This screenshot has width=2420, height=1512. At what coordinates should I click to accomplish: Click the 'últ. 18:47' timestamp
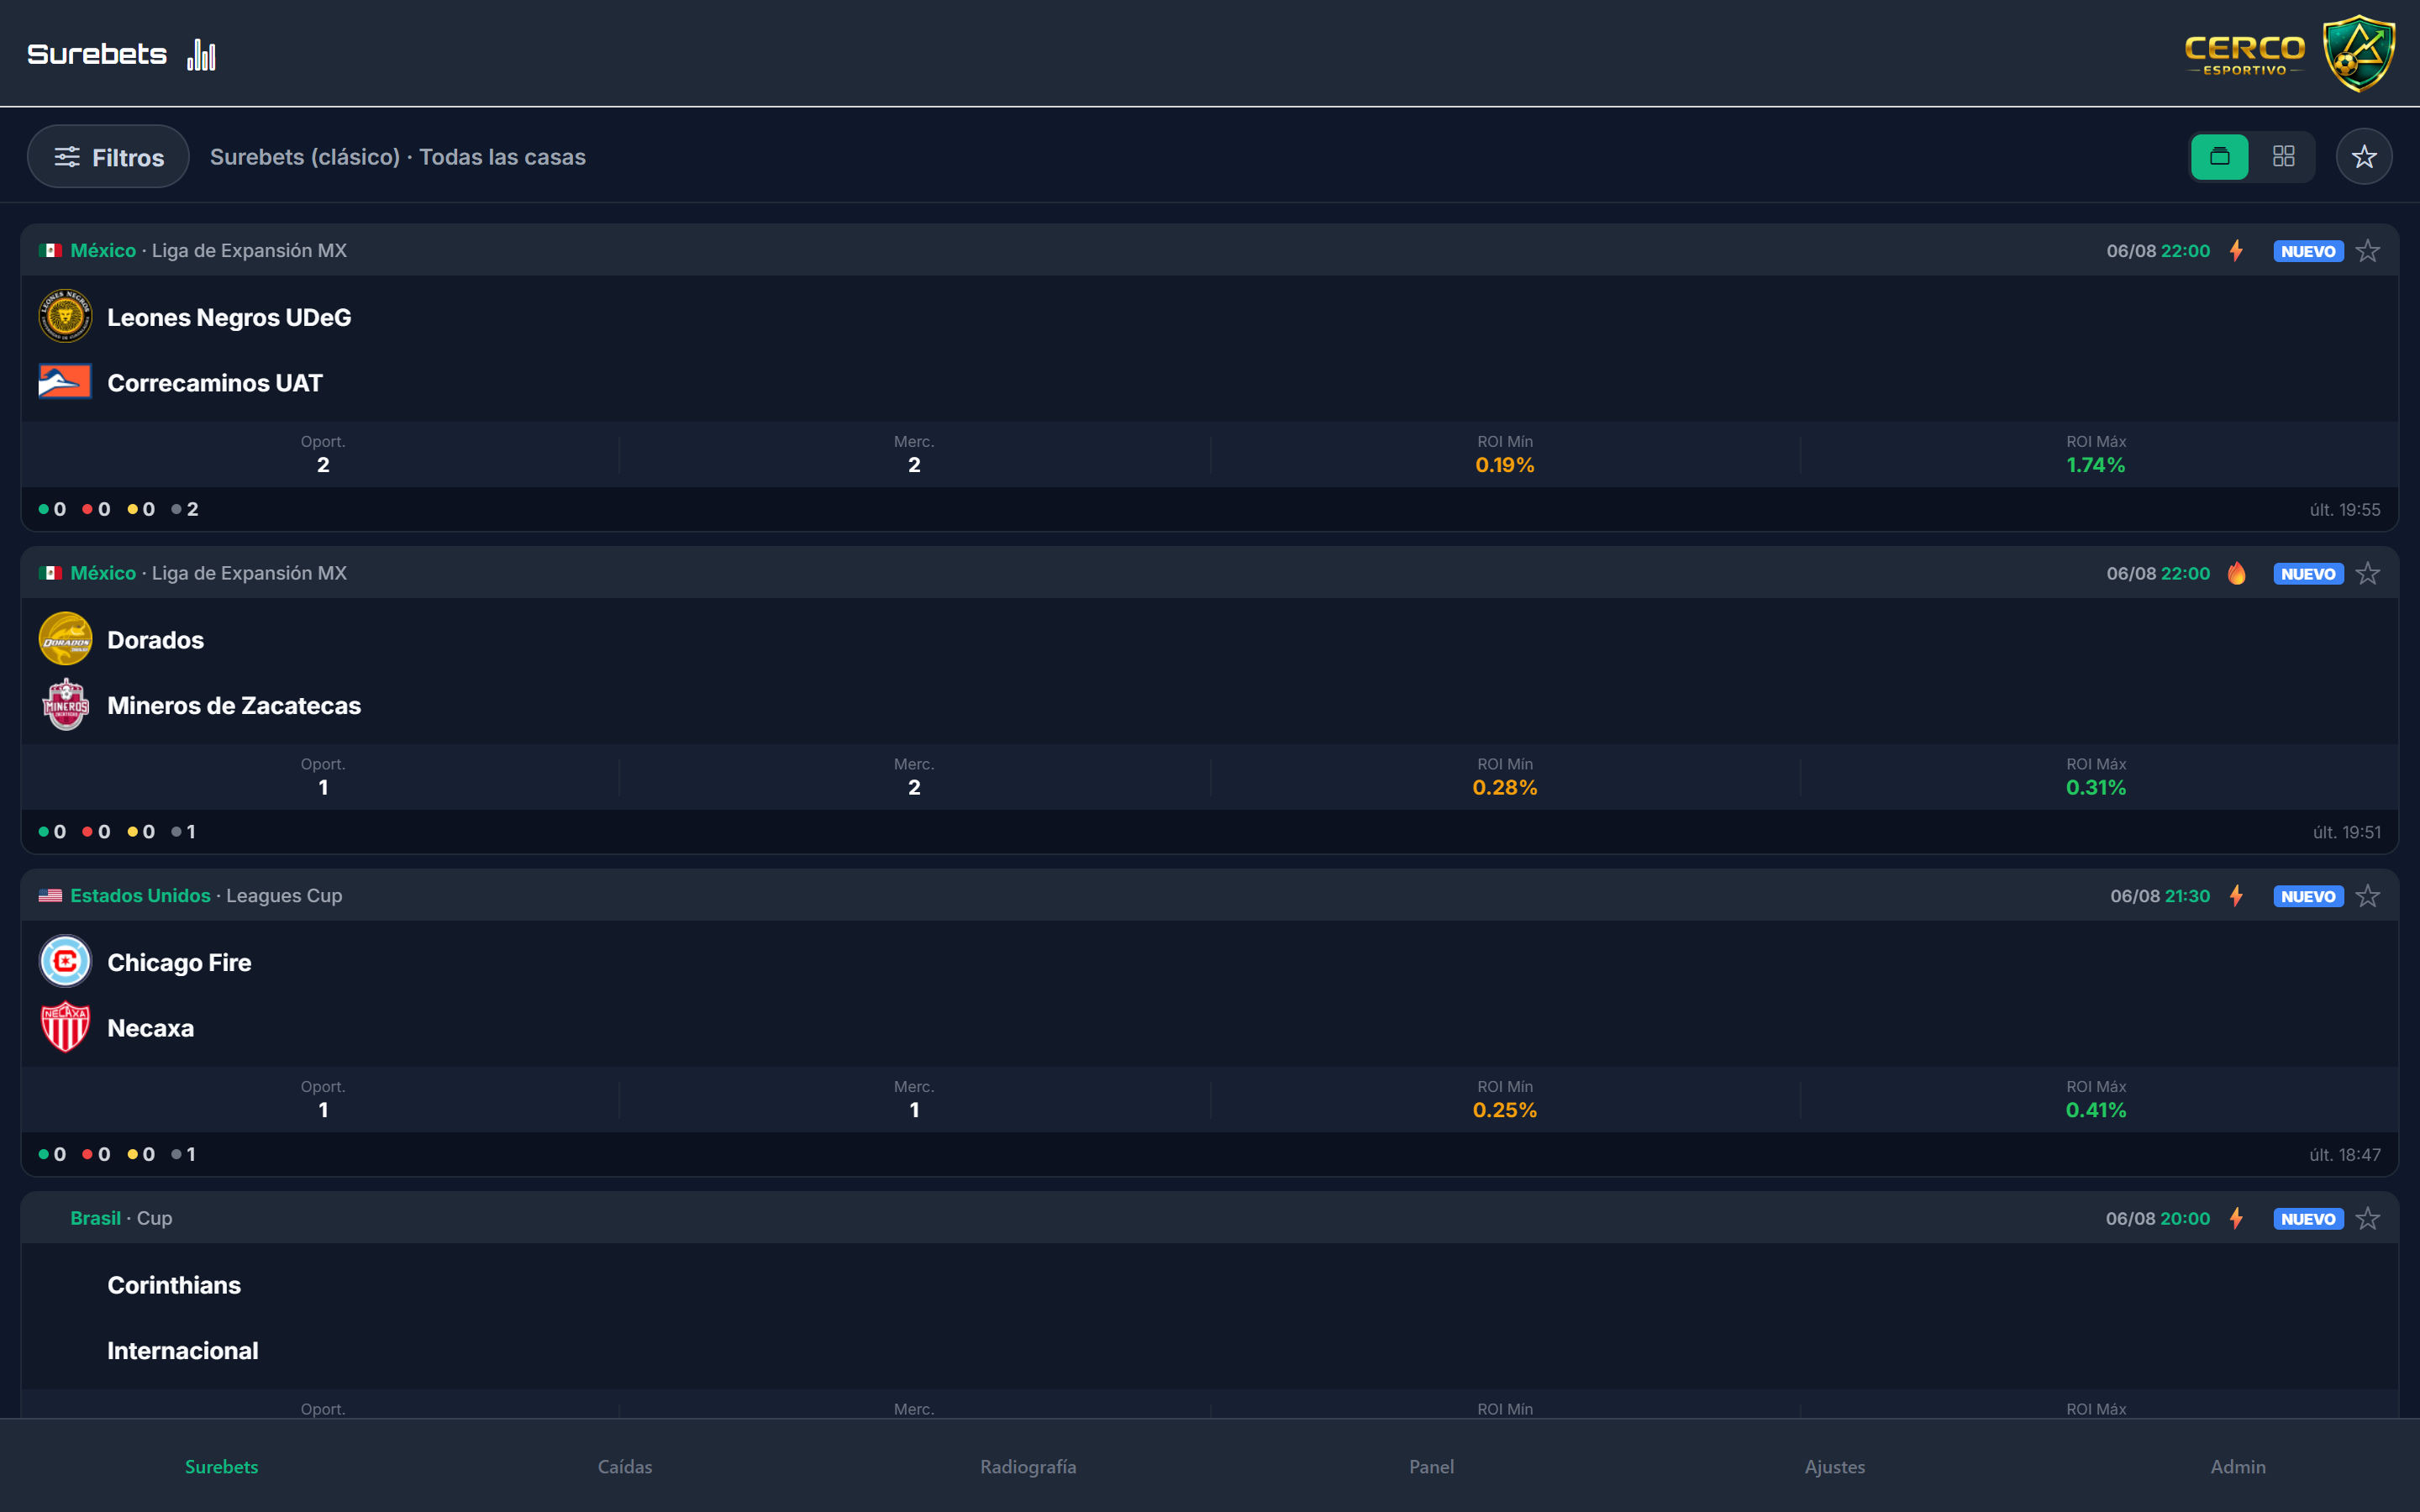(2345, 1155)
